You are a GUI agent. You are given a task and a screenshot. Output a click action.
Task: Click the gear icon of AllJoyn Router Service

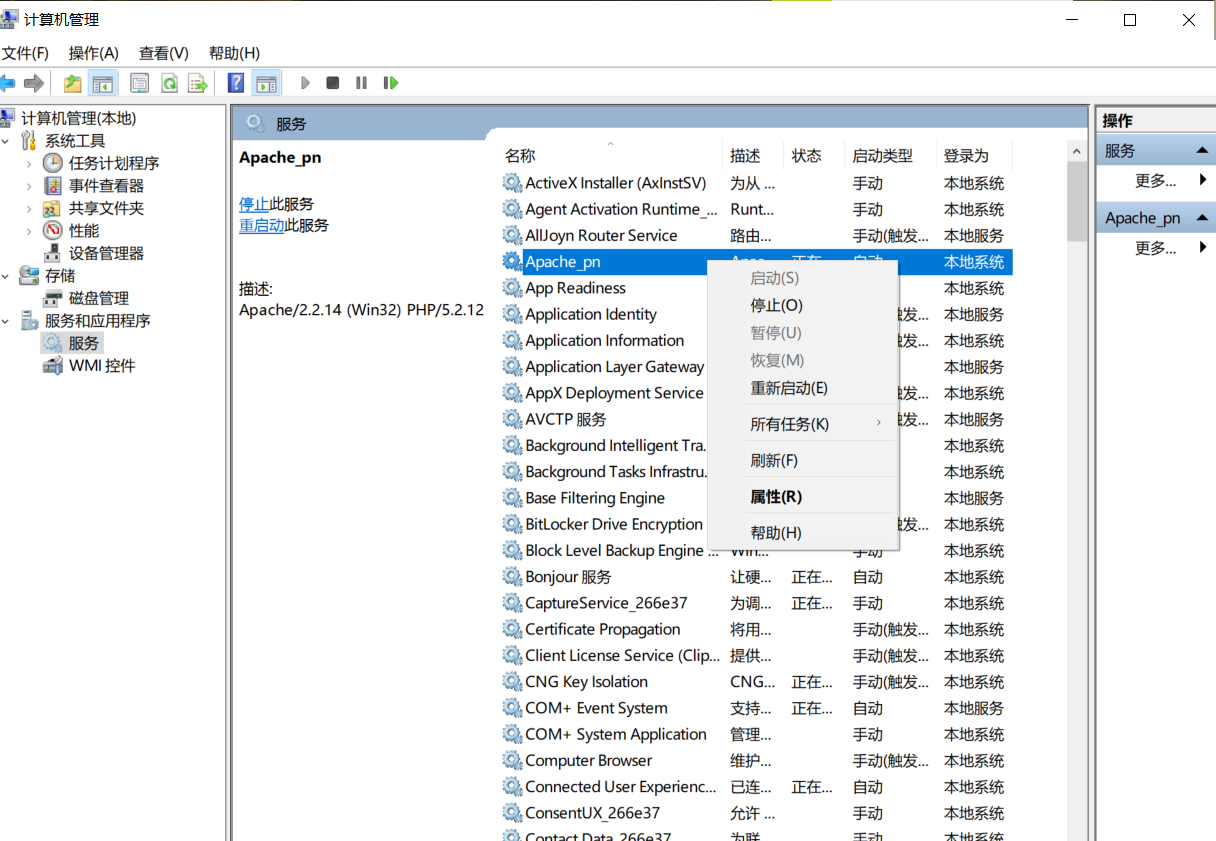point(512,236)
